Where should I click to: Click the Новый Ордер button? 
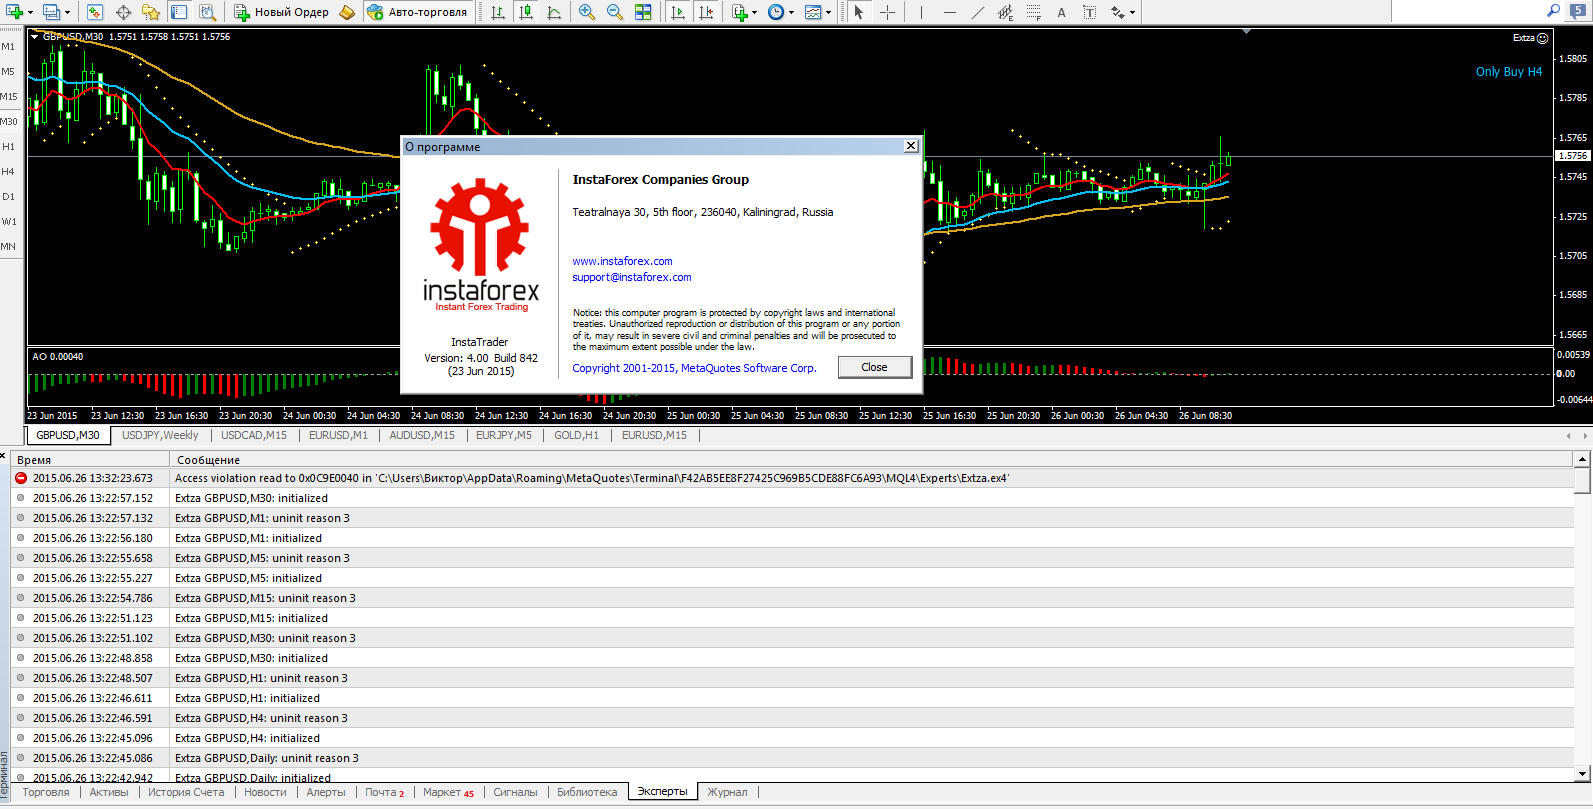(x=281, y=12)
